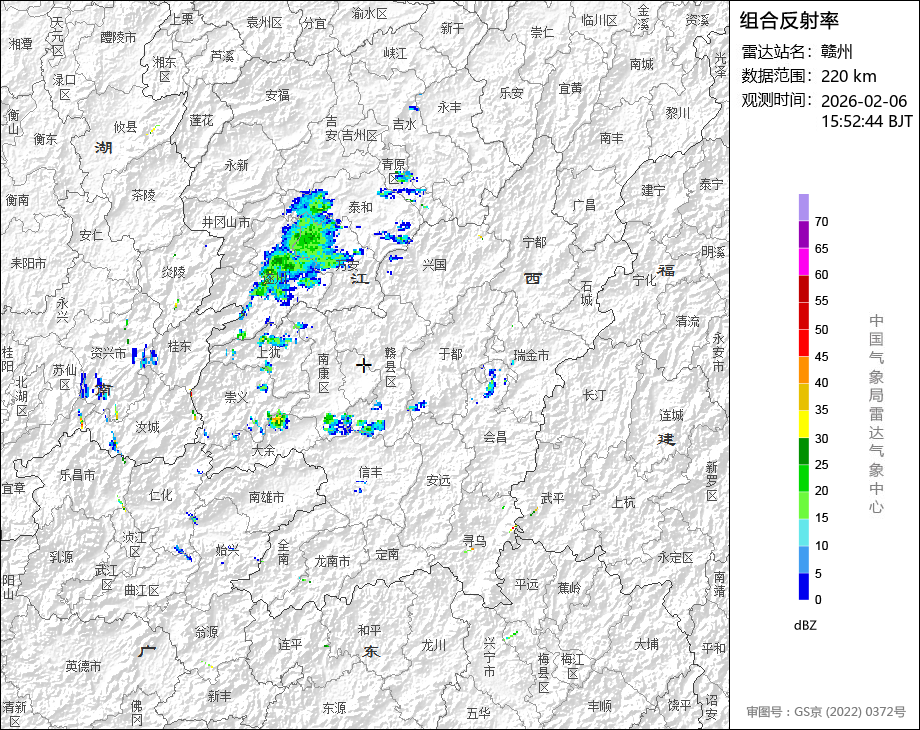Click the 醴陵市 city label

pos(118,37)
